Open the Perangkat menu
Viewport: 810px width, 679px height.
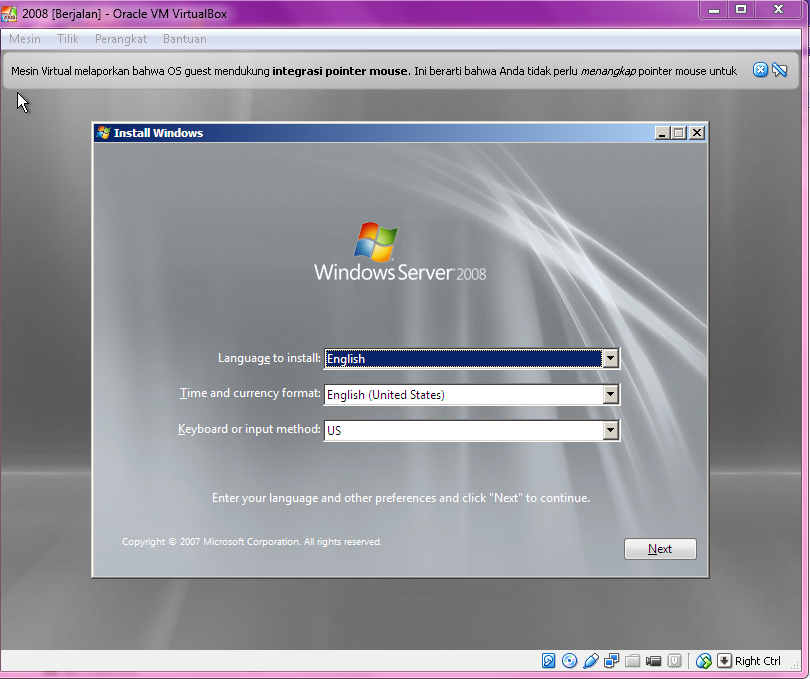click(x=121, y=39)
